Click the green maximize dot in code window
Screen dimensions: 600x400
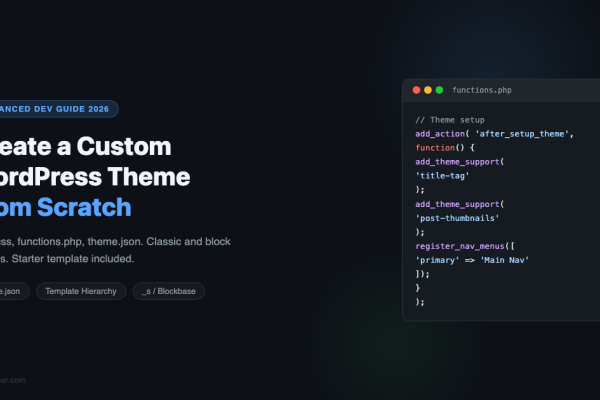[x=439, y=90]
